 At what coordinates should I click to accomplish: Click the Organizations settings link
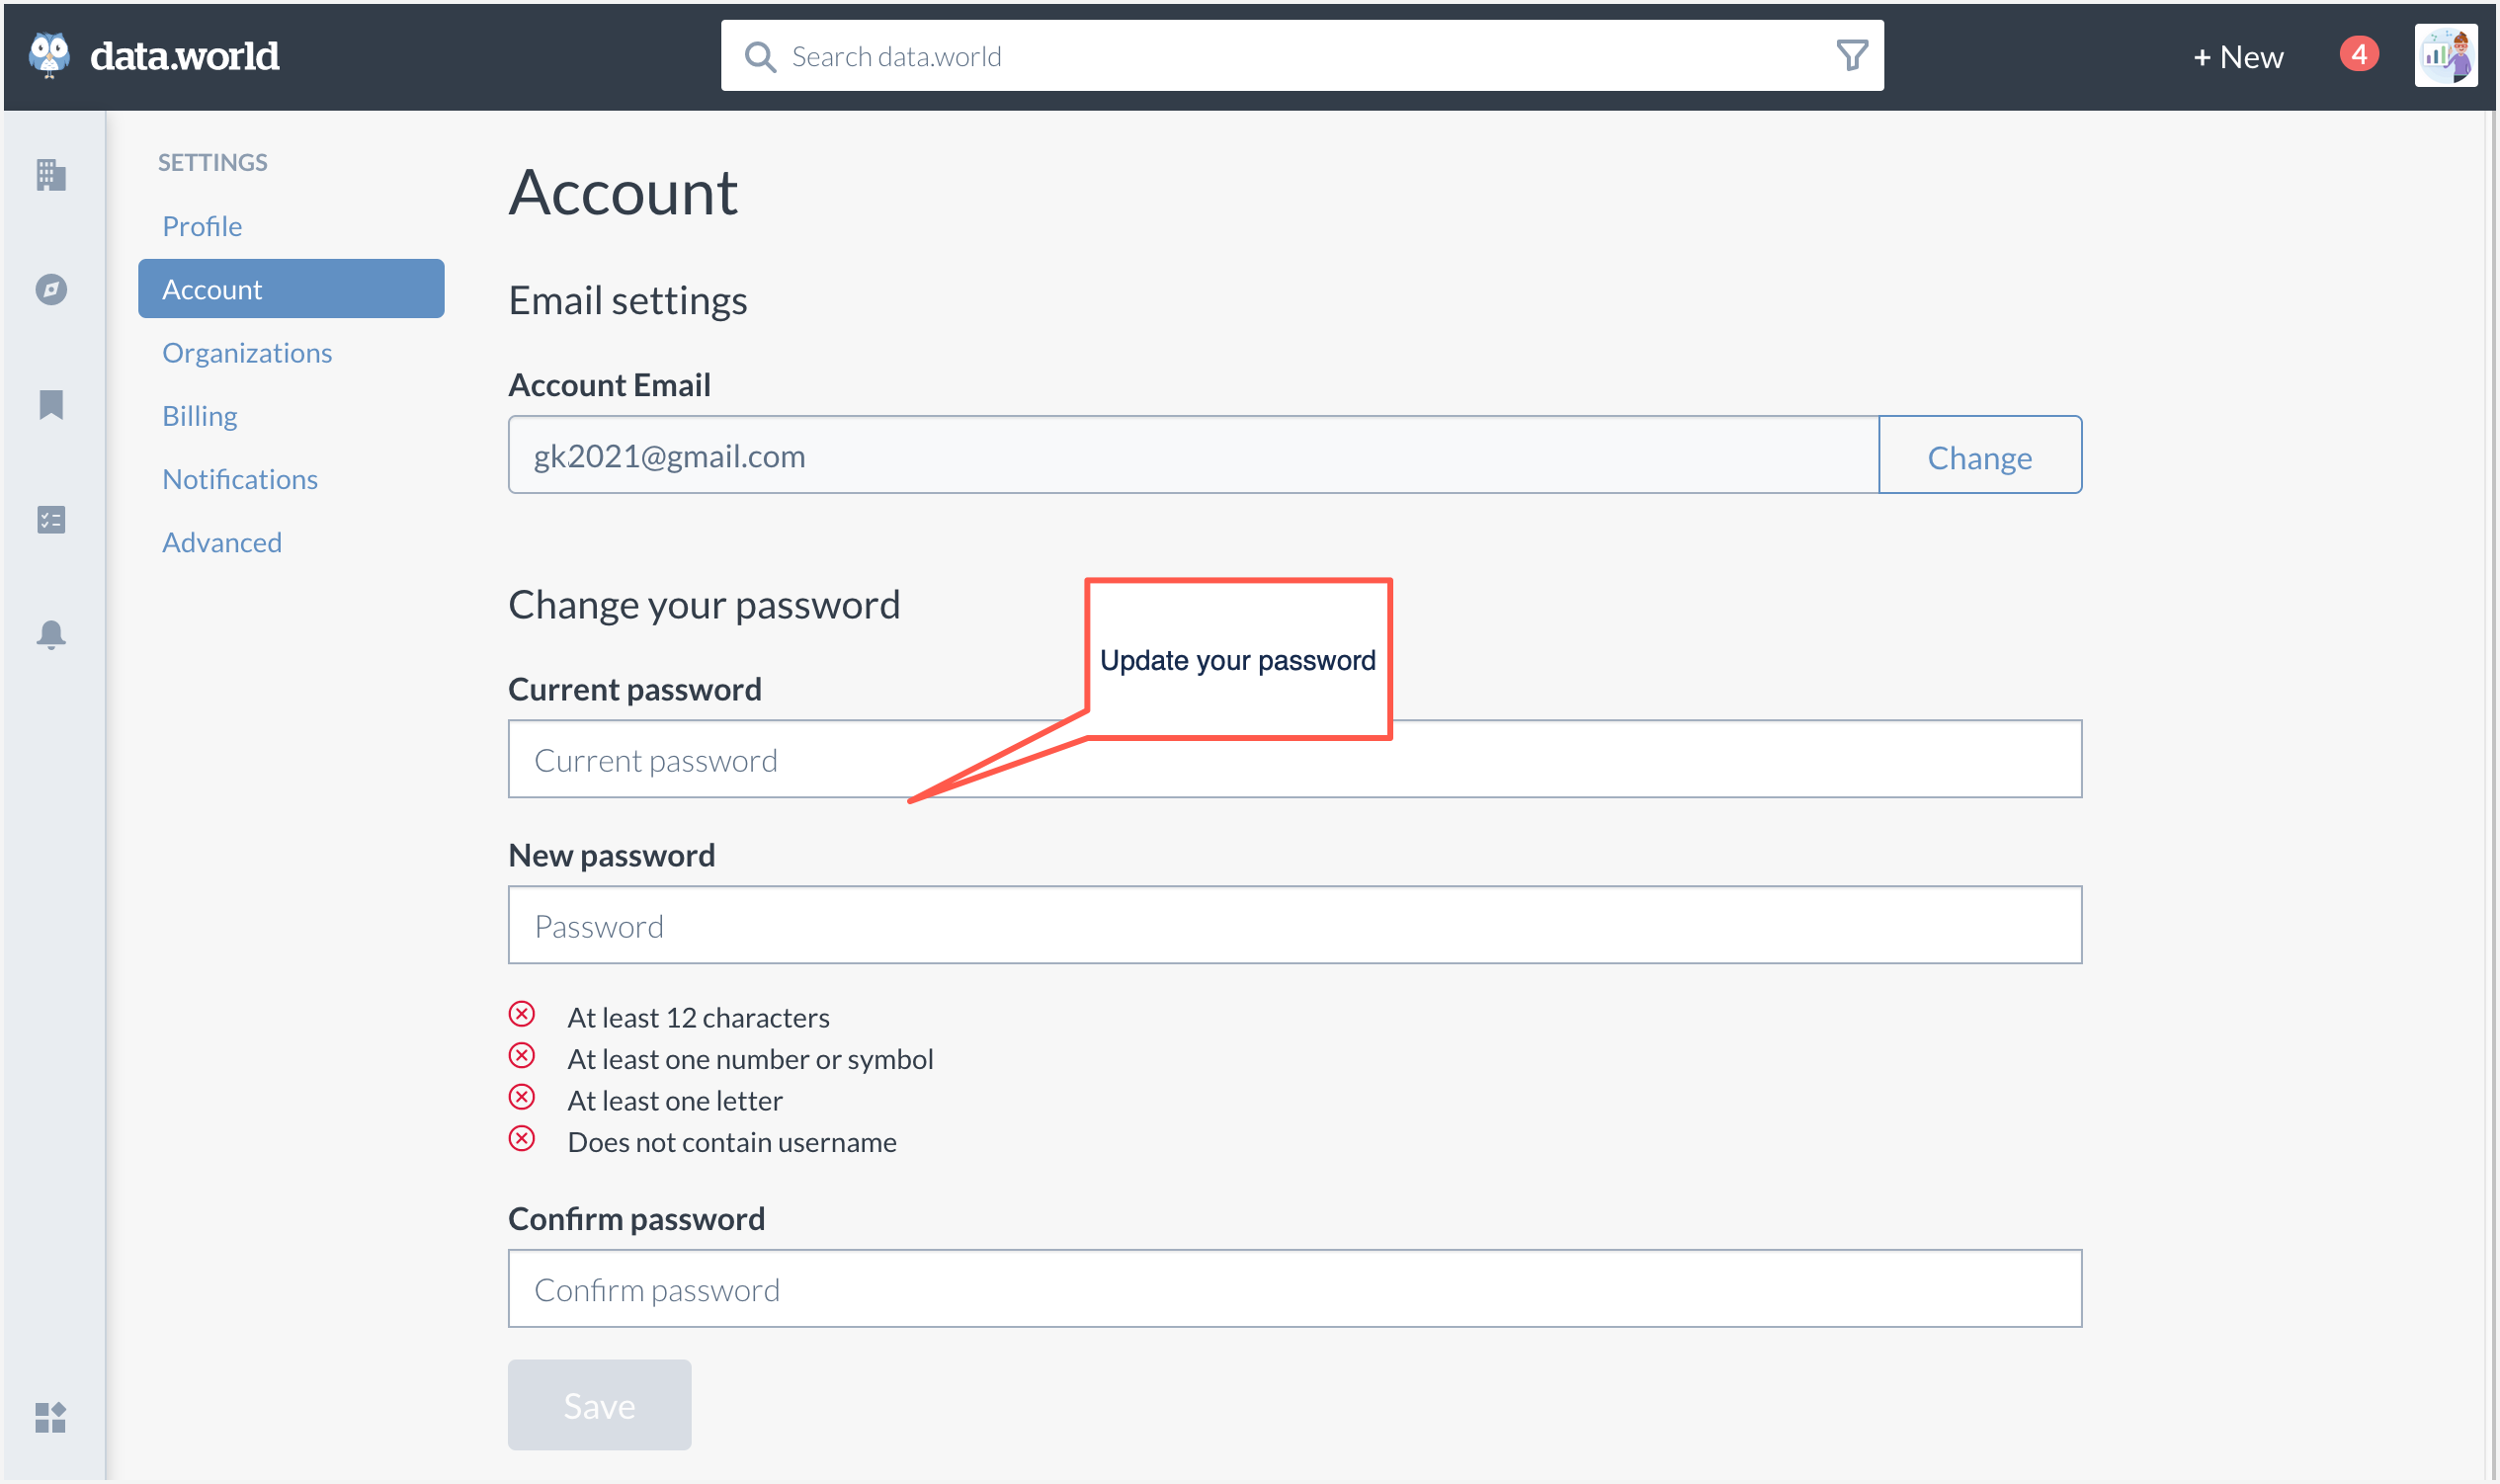click(247, 352)
